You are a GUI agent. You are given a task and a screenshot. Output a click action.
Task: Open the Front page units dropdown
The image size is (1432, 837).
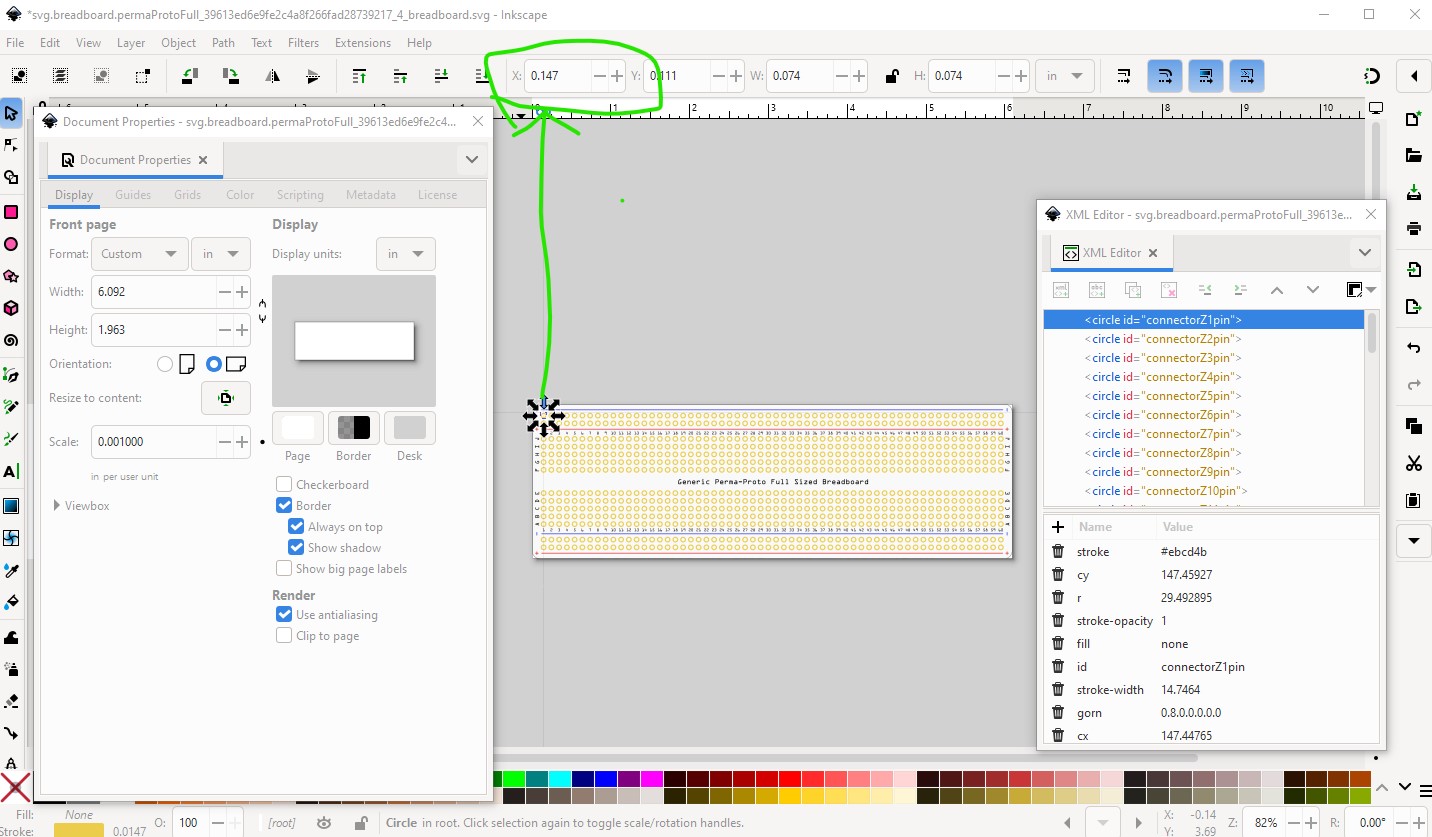pos(221,254)
